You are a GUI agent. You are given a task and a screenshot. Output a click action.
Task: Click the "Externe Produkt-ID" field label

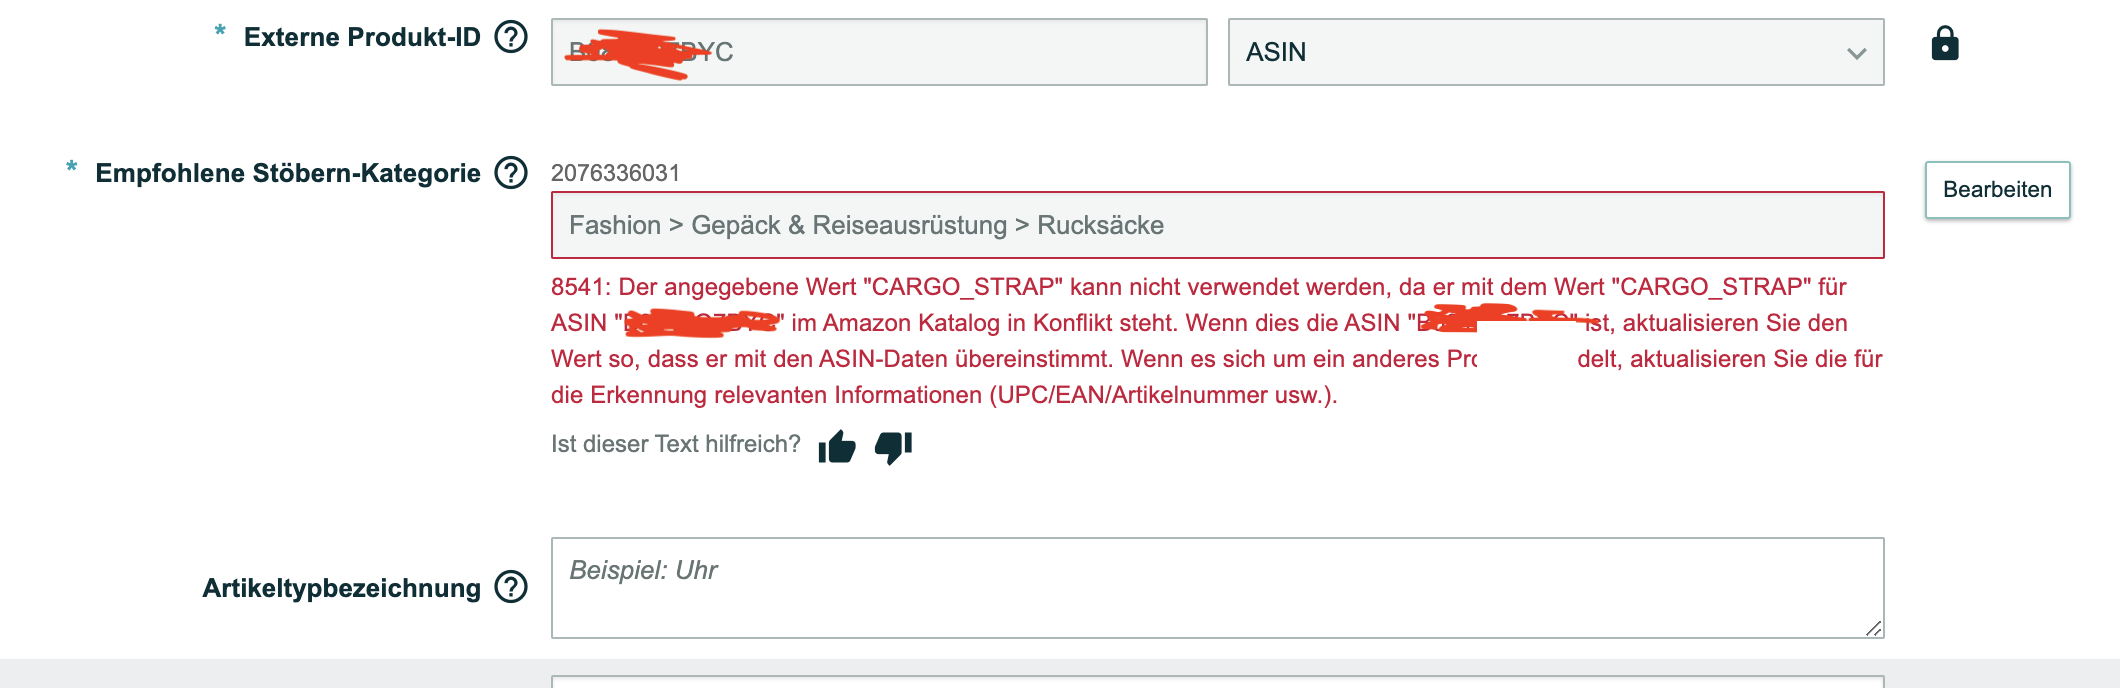362,37
